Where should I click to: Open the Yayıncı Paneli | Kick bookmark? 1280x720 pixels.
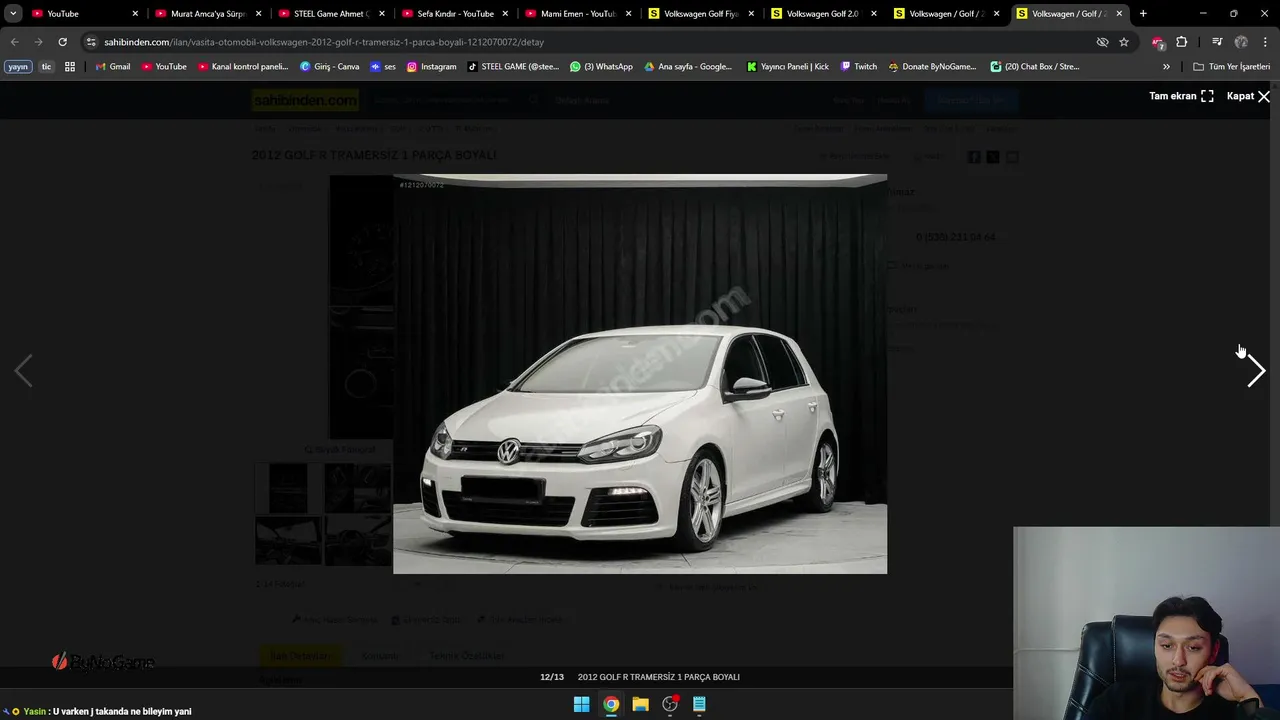click(x=788, y=67)
